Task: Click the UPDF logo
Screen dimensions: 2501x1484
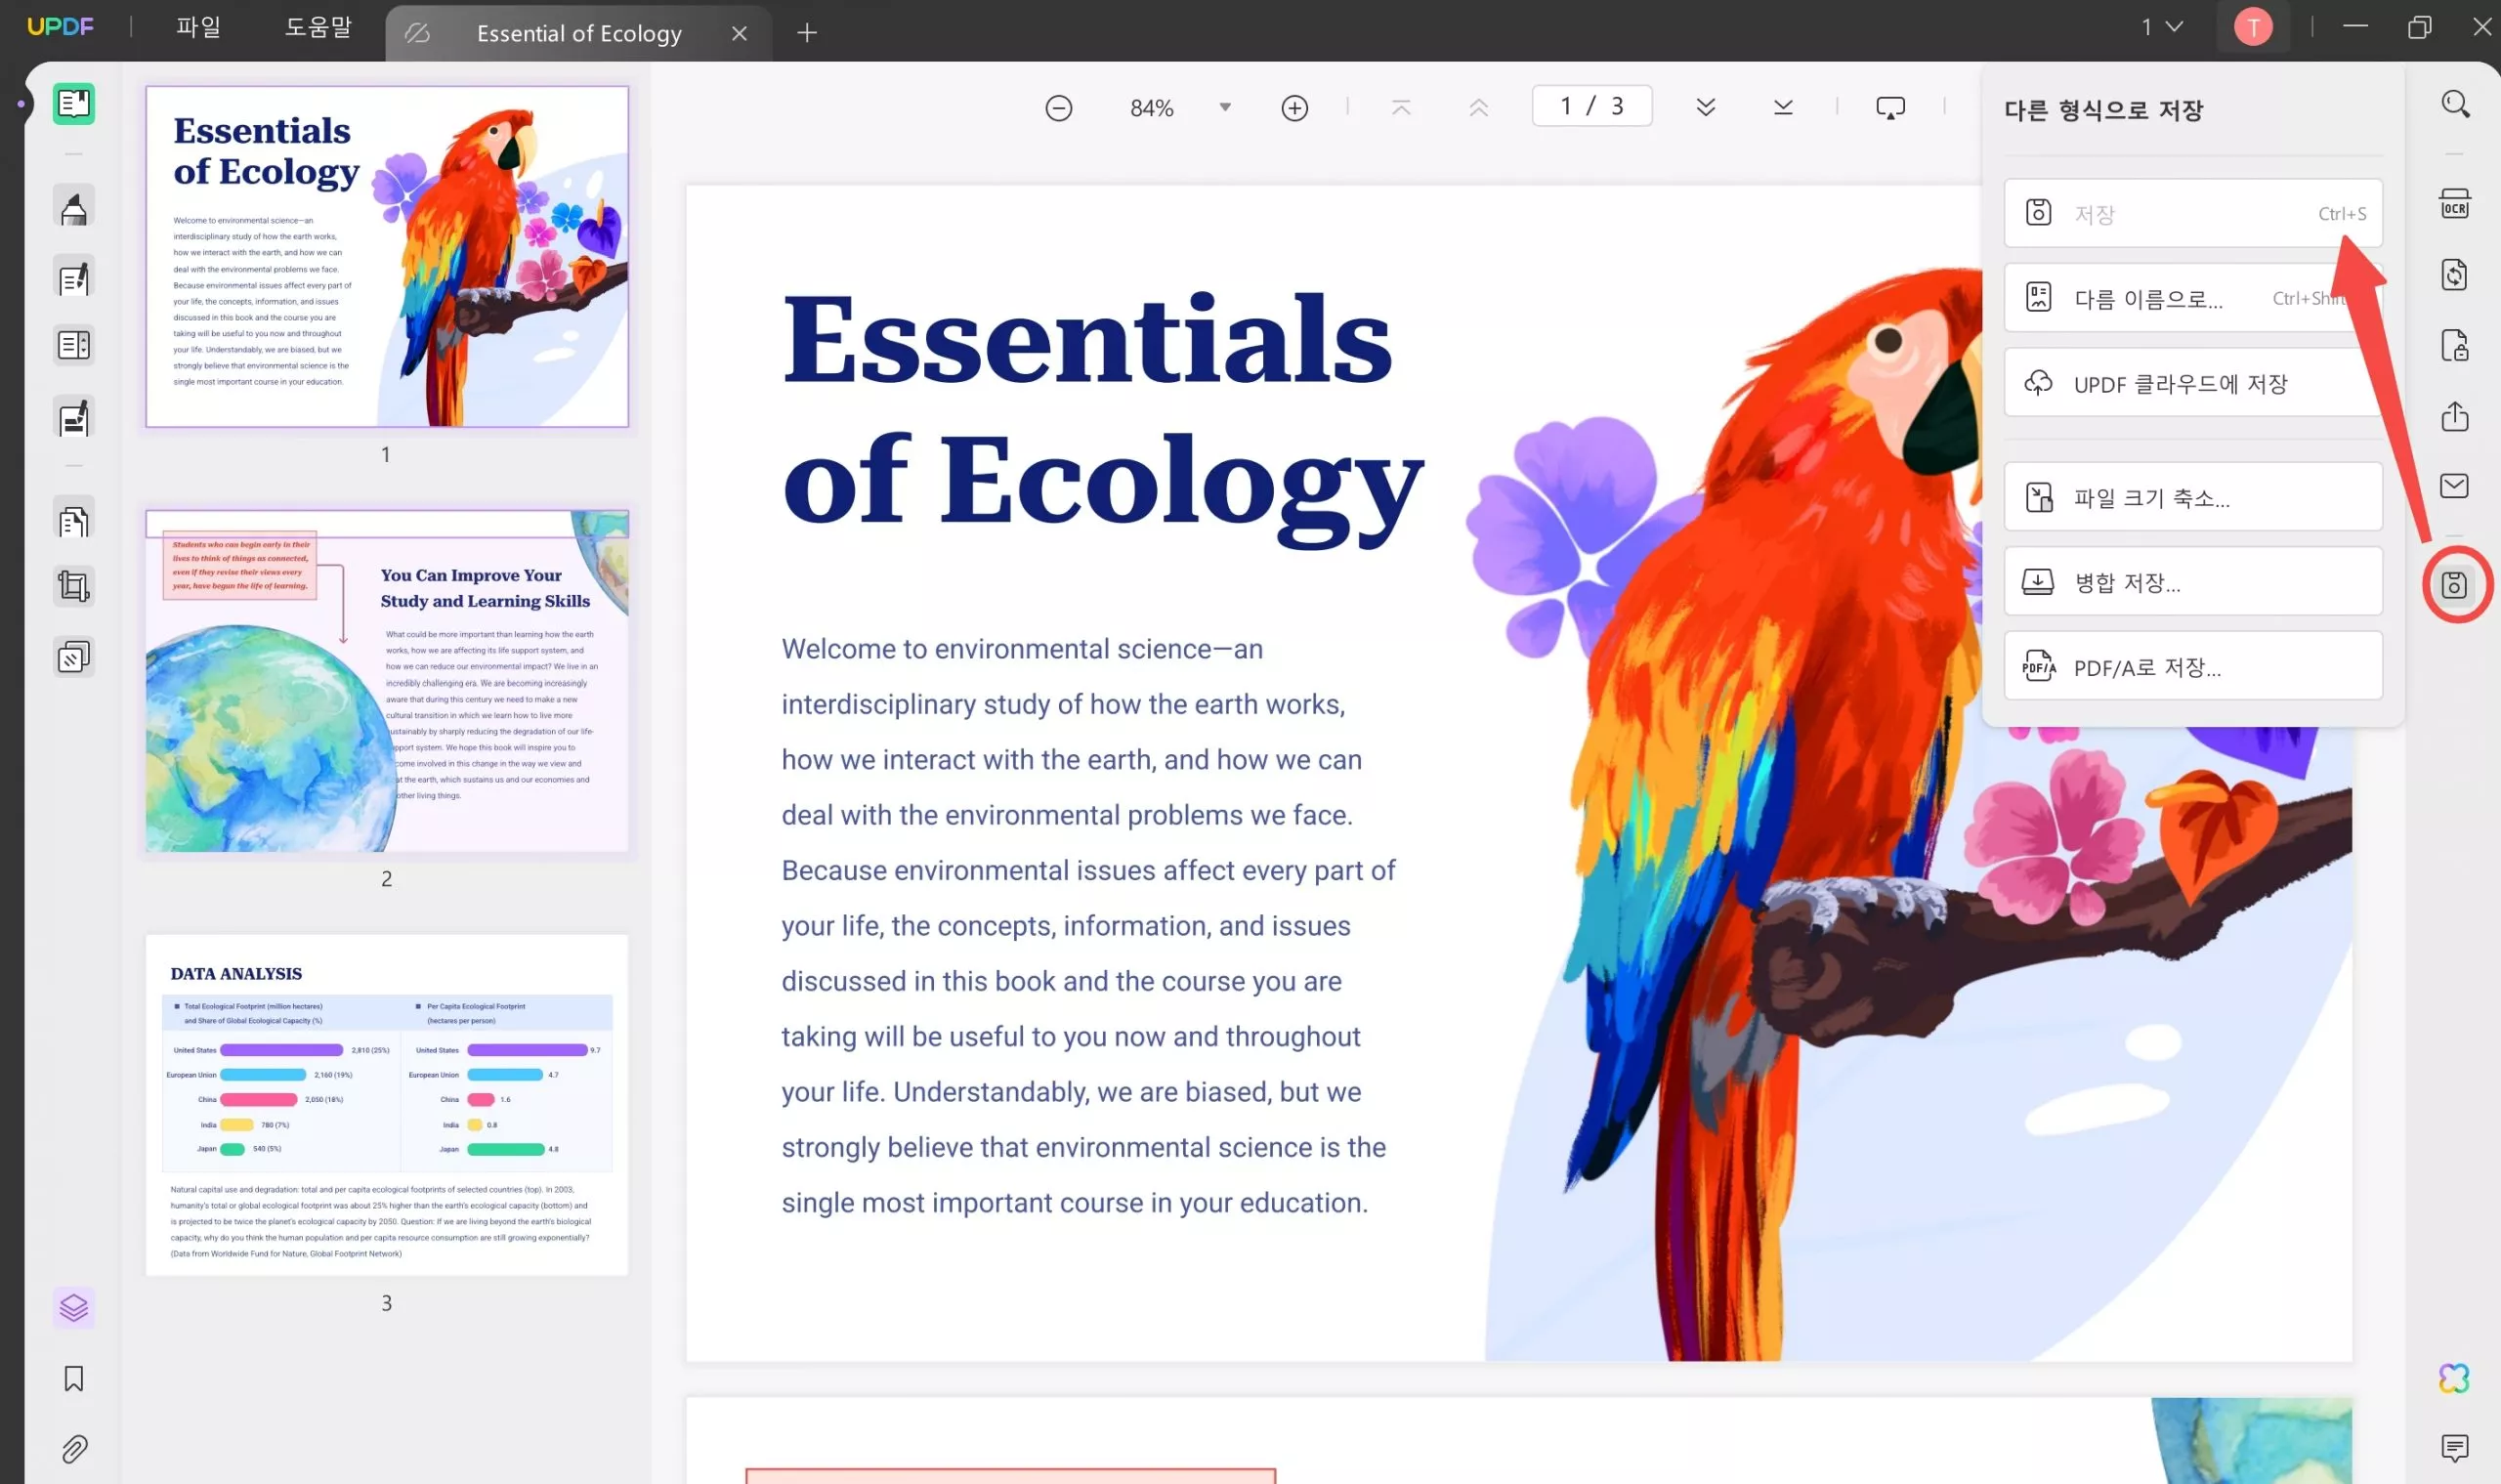Action: pos(60,27)
